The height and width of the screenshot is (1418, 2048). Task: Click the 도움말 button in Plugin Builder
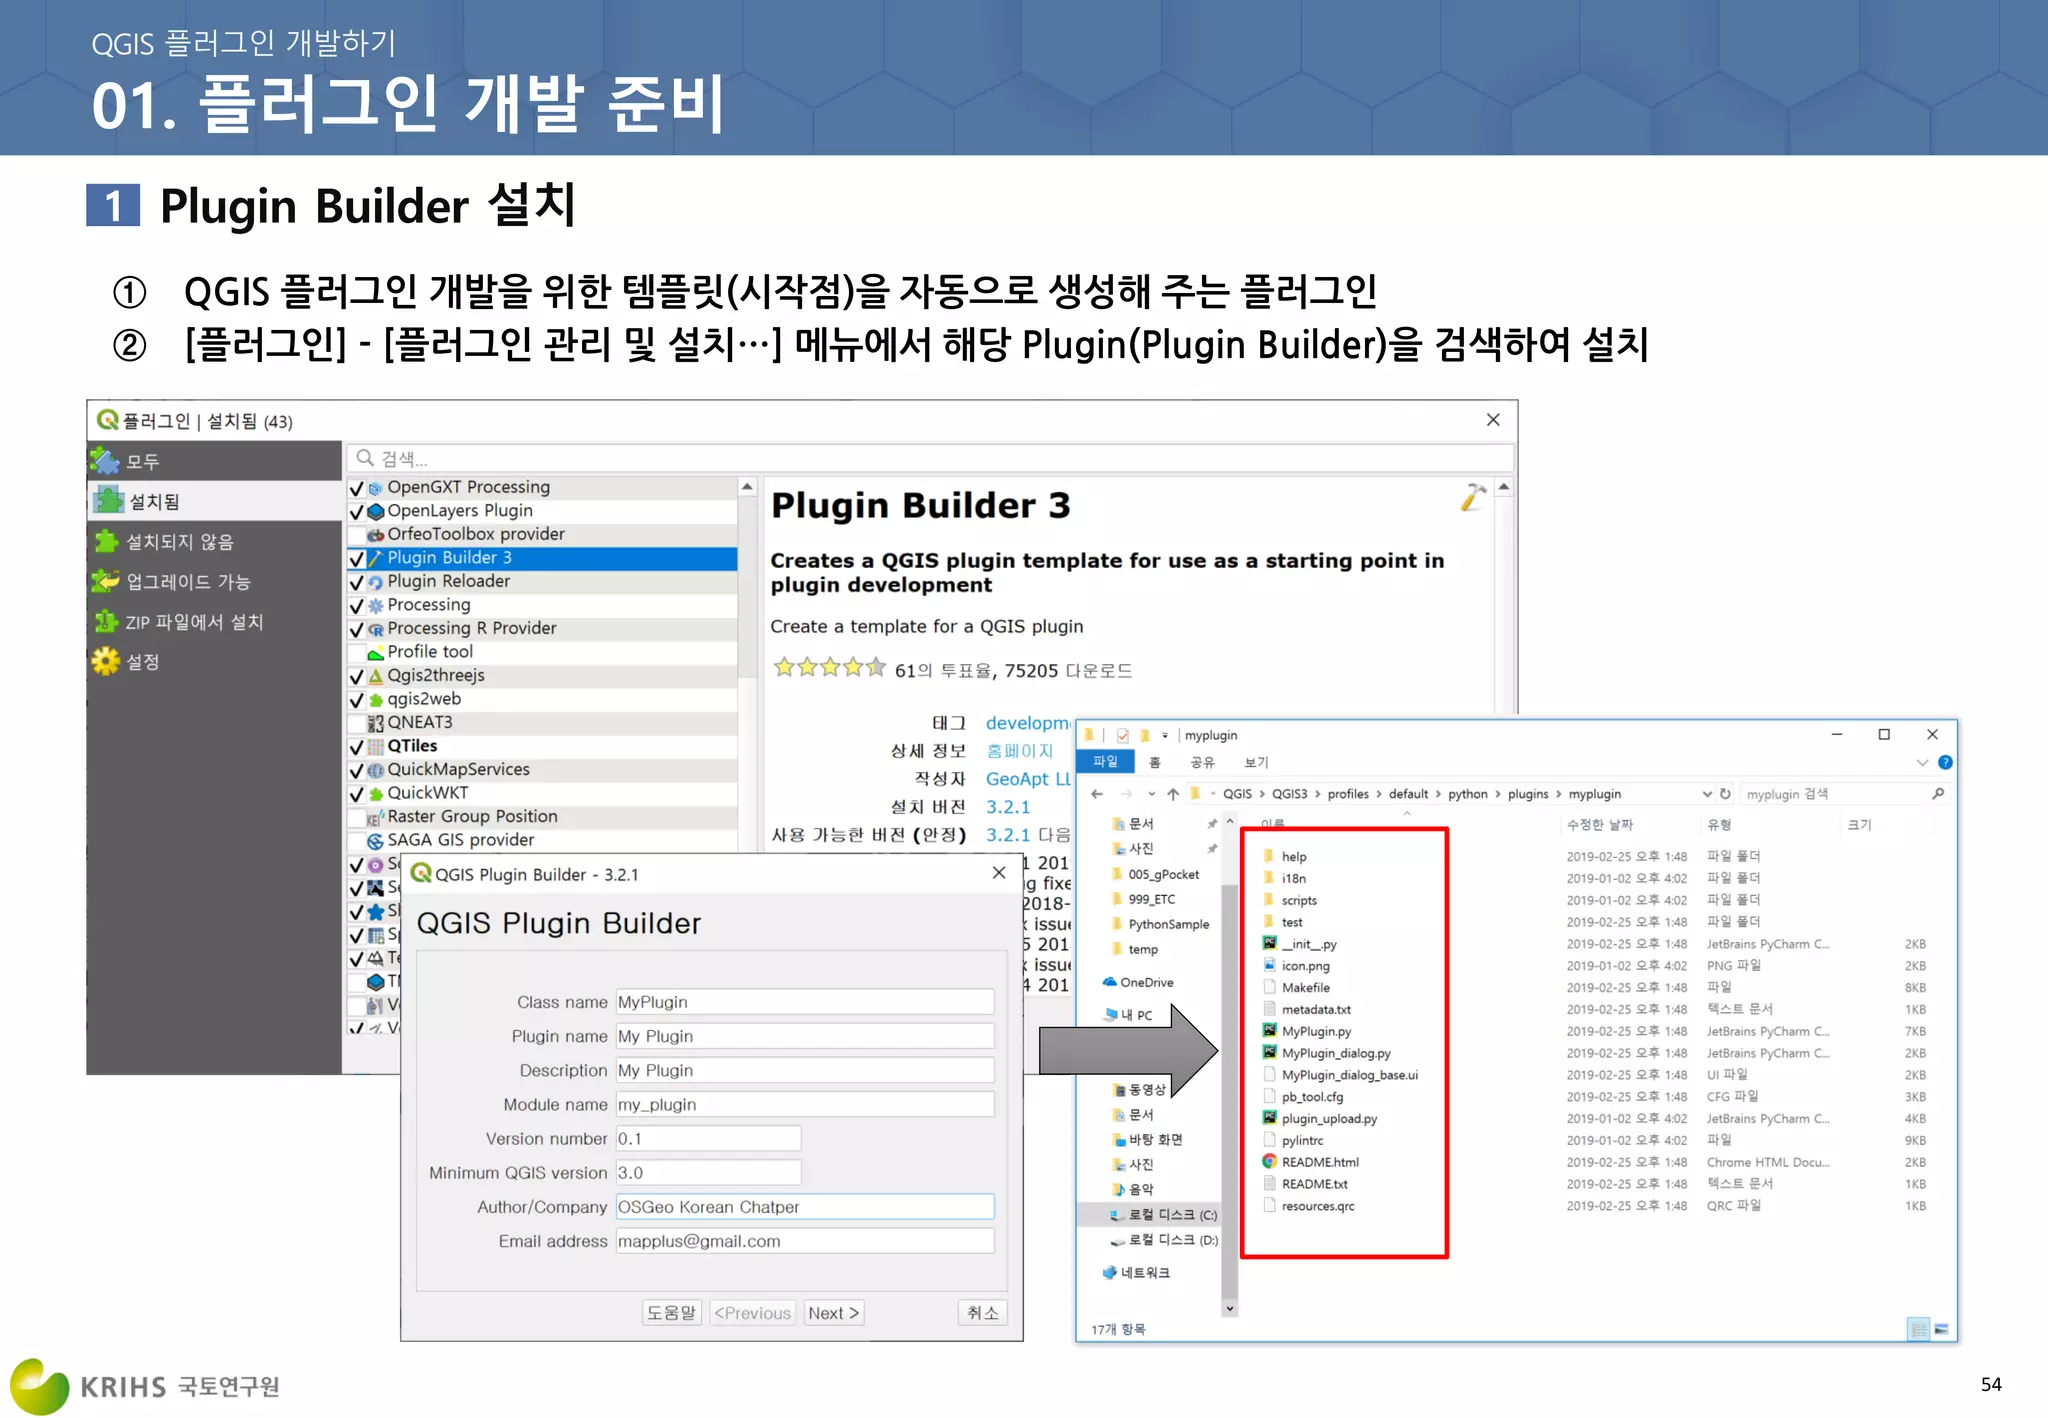(671, 1313)
